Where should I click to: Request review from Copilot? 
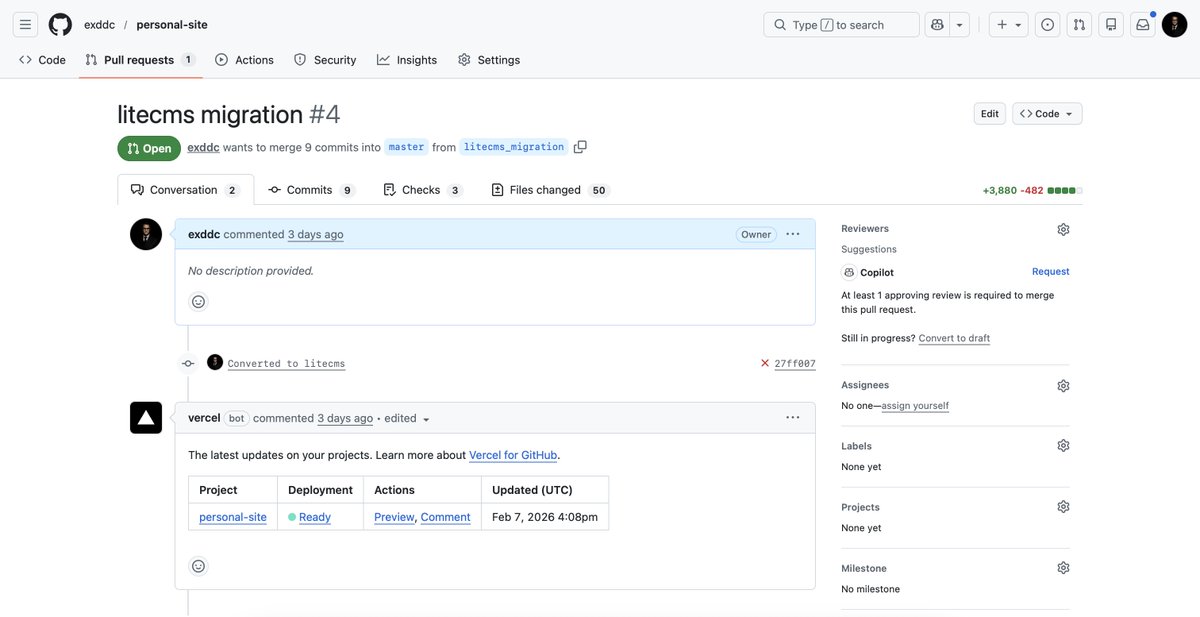click(x=1050, y=272)
